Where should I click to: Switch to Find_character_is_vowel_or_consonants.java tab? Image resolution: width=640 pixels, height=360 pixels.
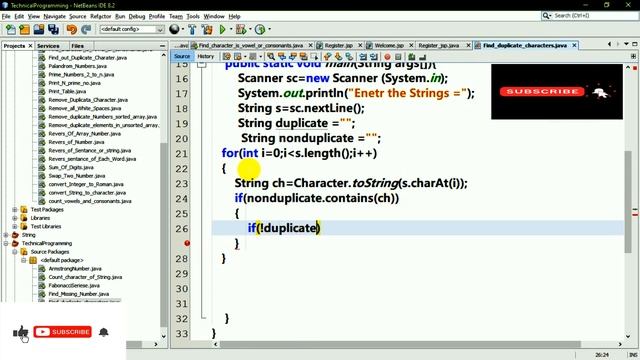(x=251, y=45)
